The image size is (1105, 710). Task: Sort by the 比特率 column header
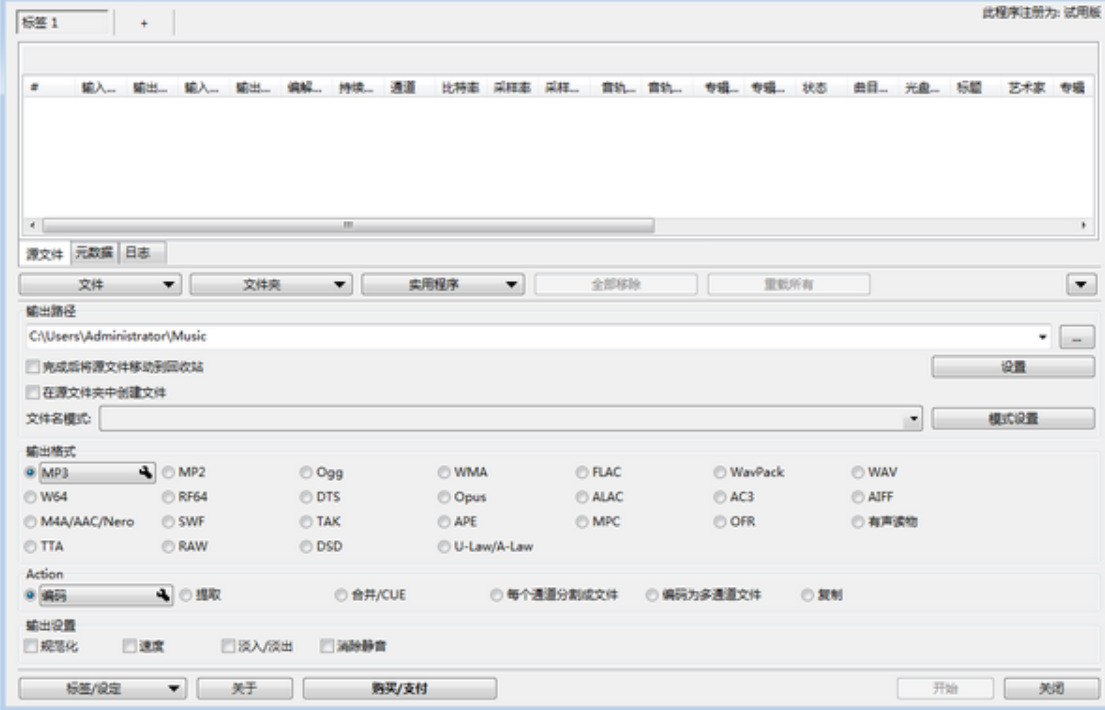[460, 87]
